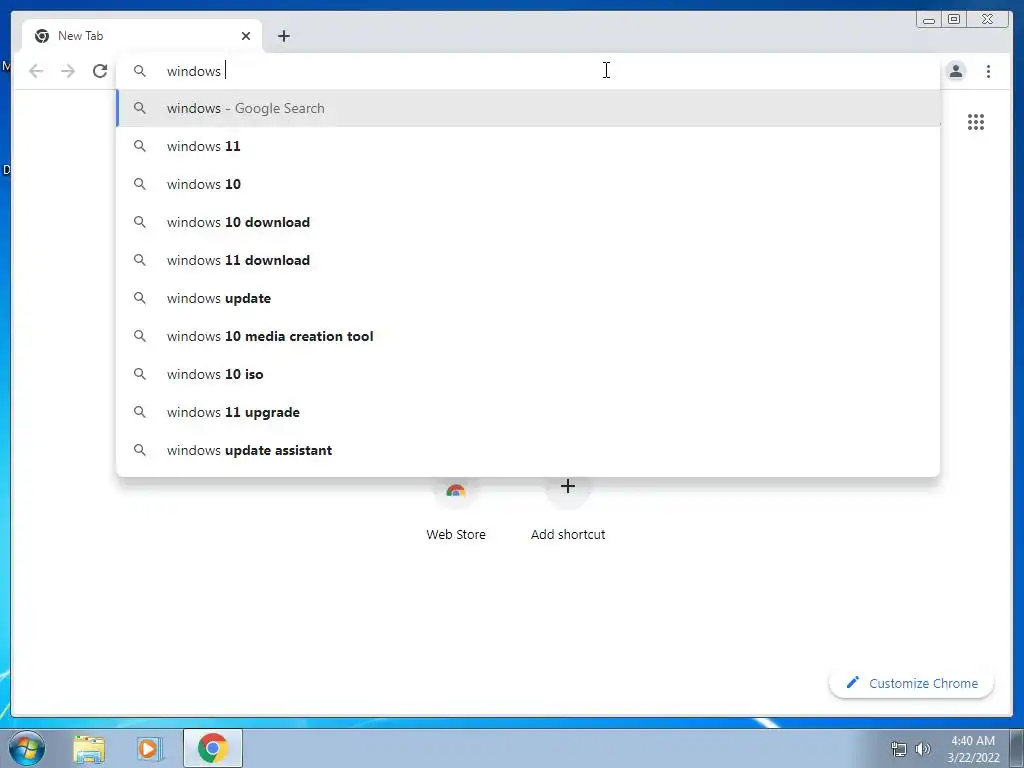Click into the address bar containing windows

[x=529, y=71]
